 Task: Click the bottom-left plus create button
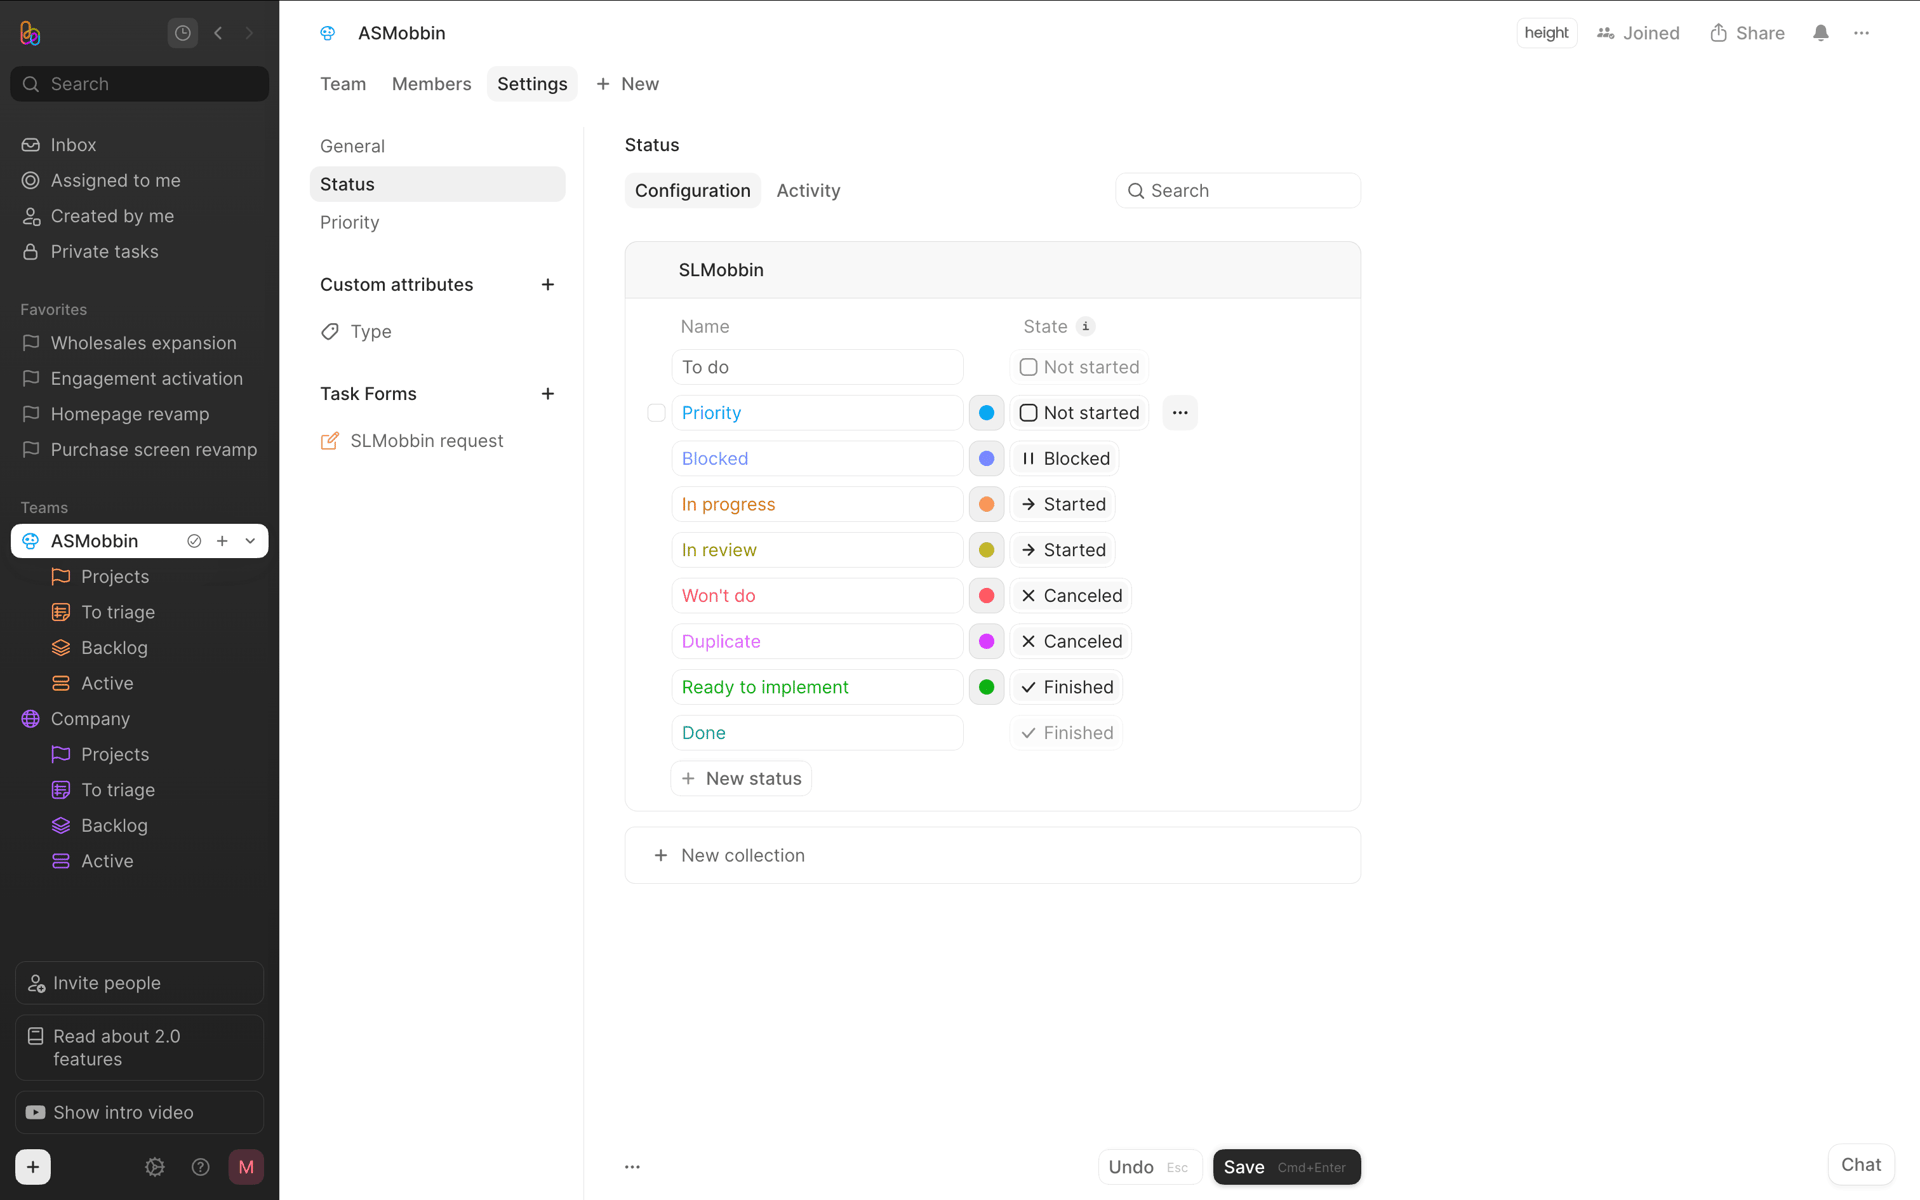click(x=33, y=1167)
